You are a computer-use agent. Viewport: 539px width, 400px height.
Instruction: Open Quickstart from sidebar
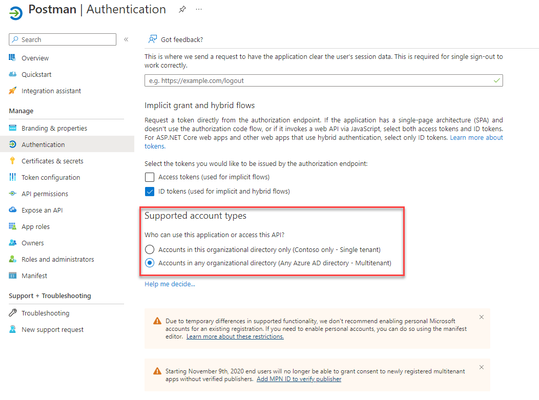[x=36, y=75]
